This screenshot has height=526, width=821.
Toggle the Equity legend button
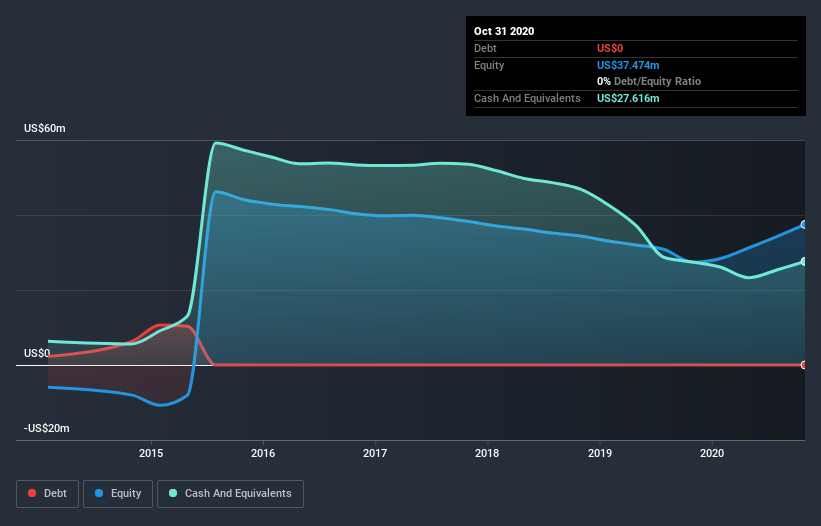tap(118, 494)
